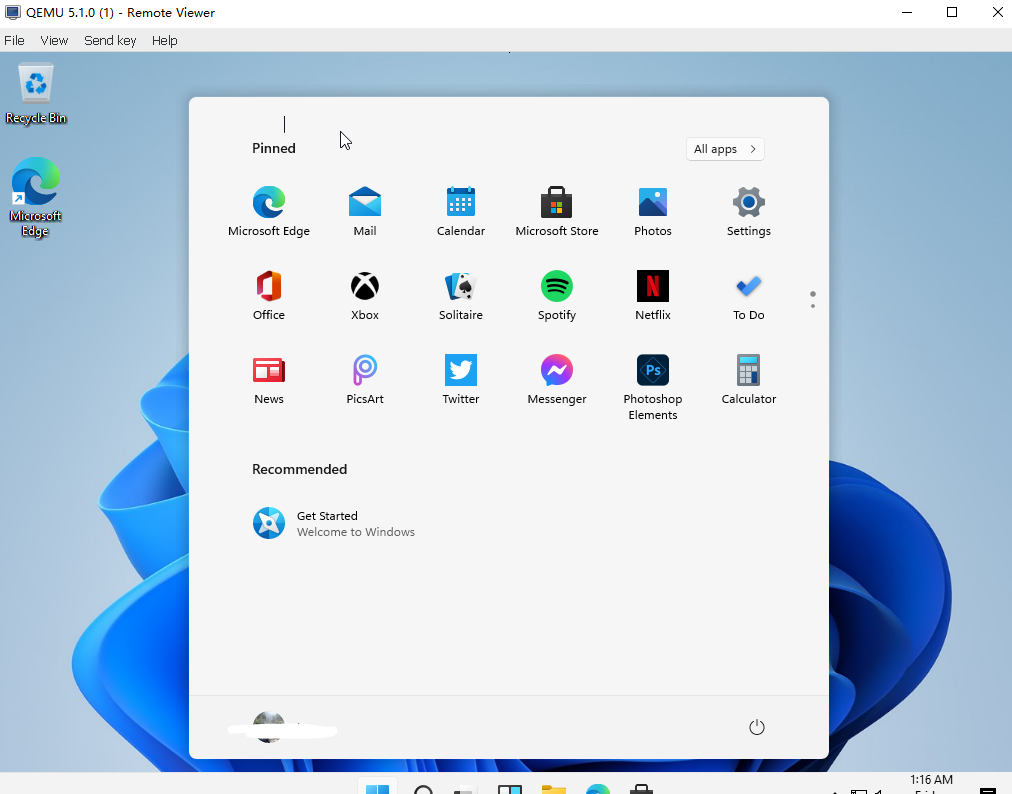
Task: Open Twitter from pinned apps
Action: [x=460, y=379]
